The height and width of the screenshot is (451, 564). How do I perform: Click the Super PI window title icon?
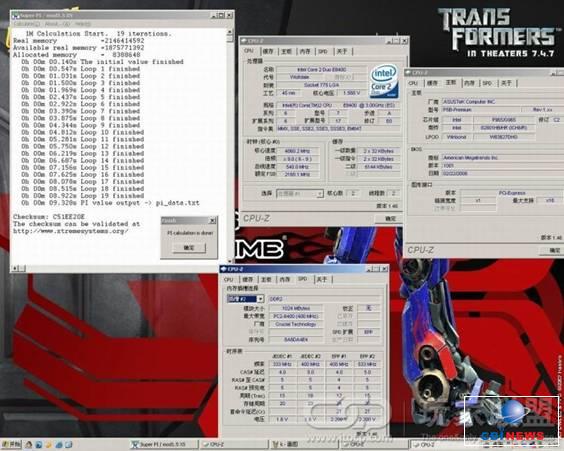point(15,15)
